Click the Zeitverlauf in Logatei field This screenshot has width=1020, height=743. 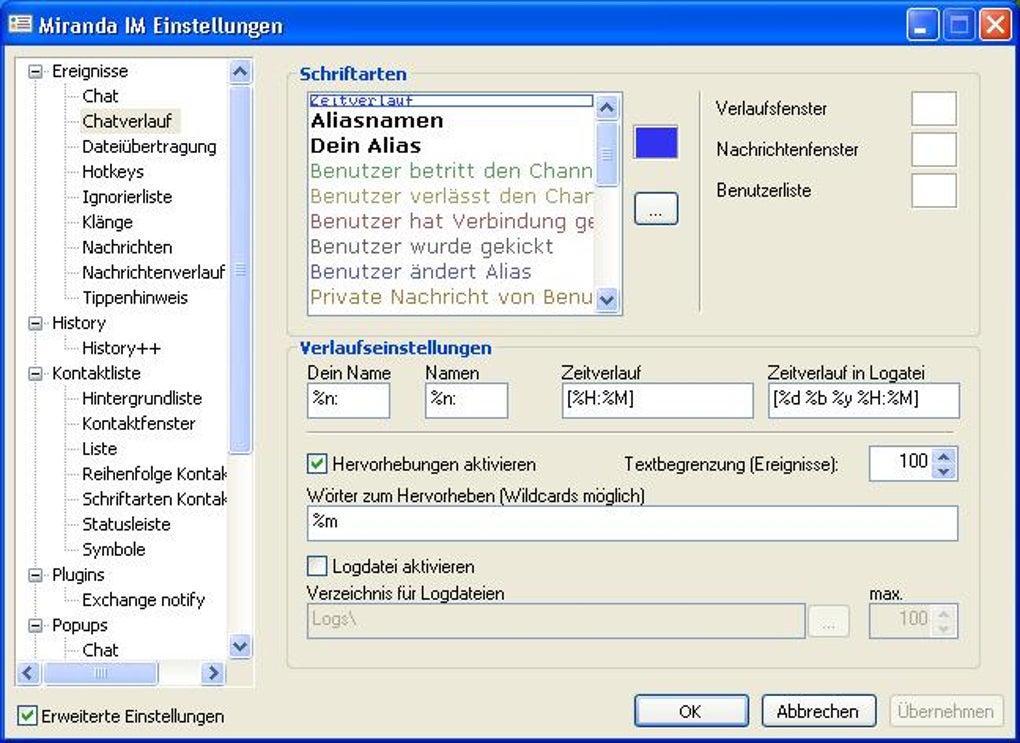(863, 400)
